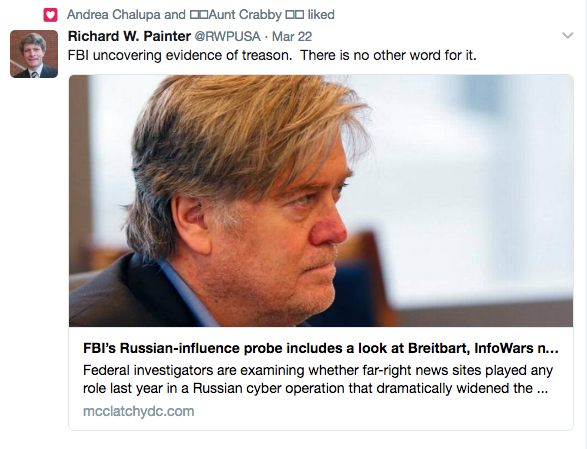Click the Federal investigators description text
The image size is (587, 449).
[x=317, y=379]
